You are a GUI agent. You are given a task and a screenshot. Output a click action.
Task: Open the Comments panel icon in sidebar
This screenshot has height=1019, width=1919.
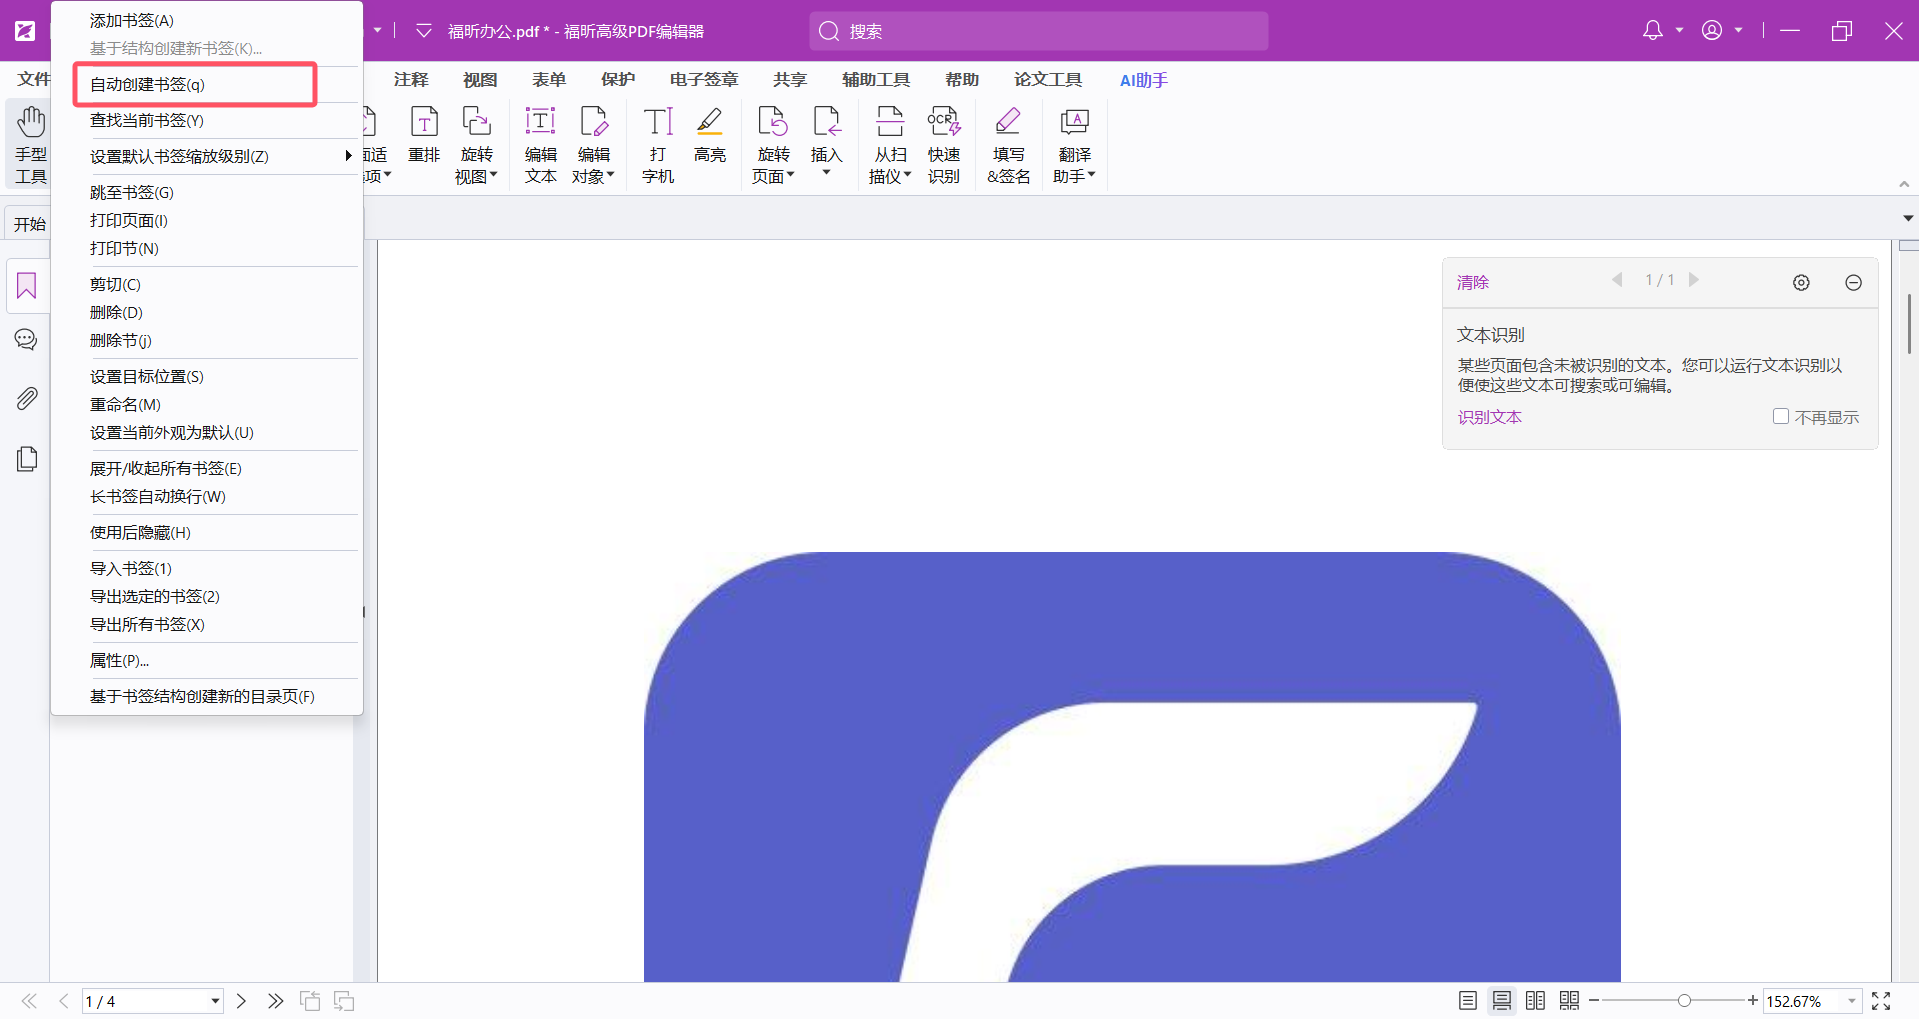27,341
